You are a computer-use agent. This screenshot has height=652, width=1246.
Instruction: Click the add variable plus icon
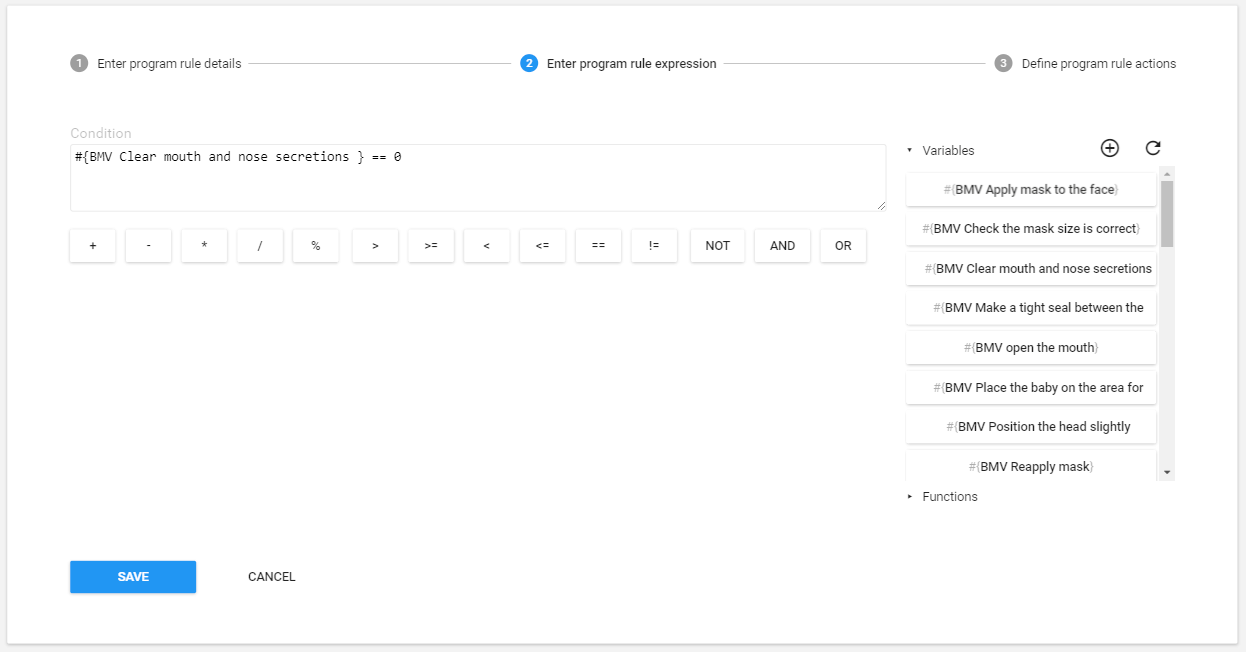[1109, 148]
